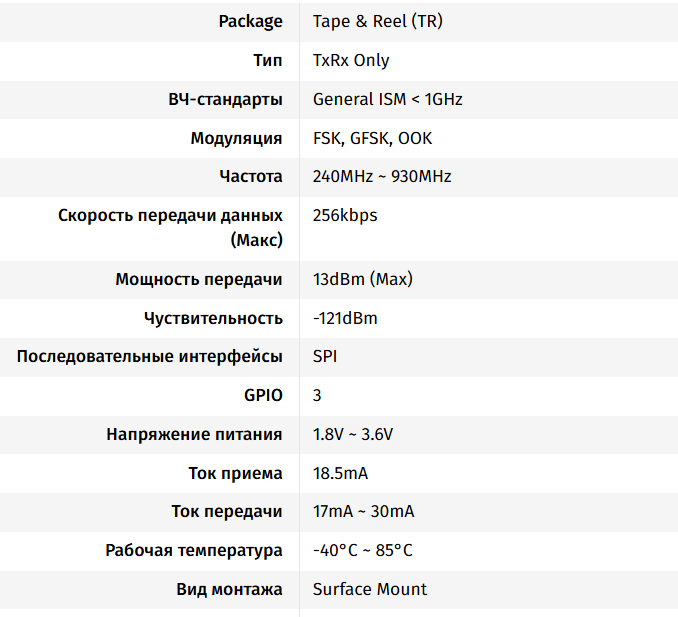Select the '1.8V ~ 3.6V' voltage value
Screen dimensions: 678x617
coord(353,434)
